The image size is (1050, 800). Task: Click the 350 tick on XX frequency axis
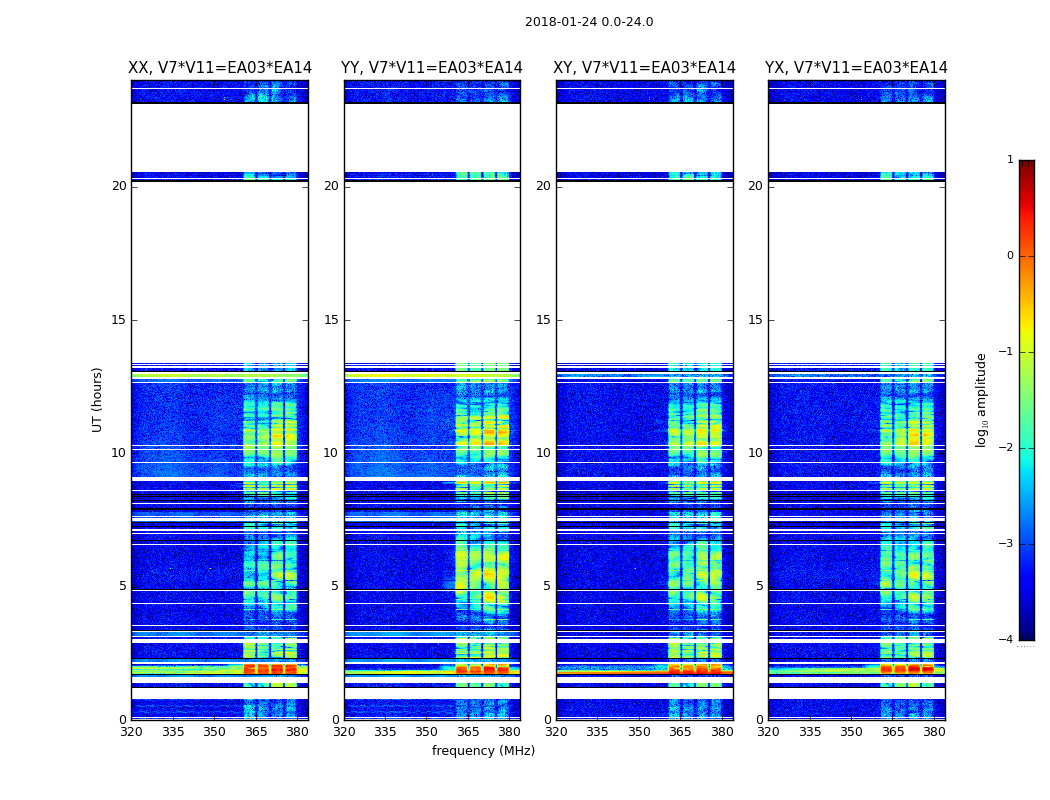coord(214,732)
